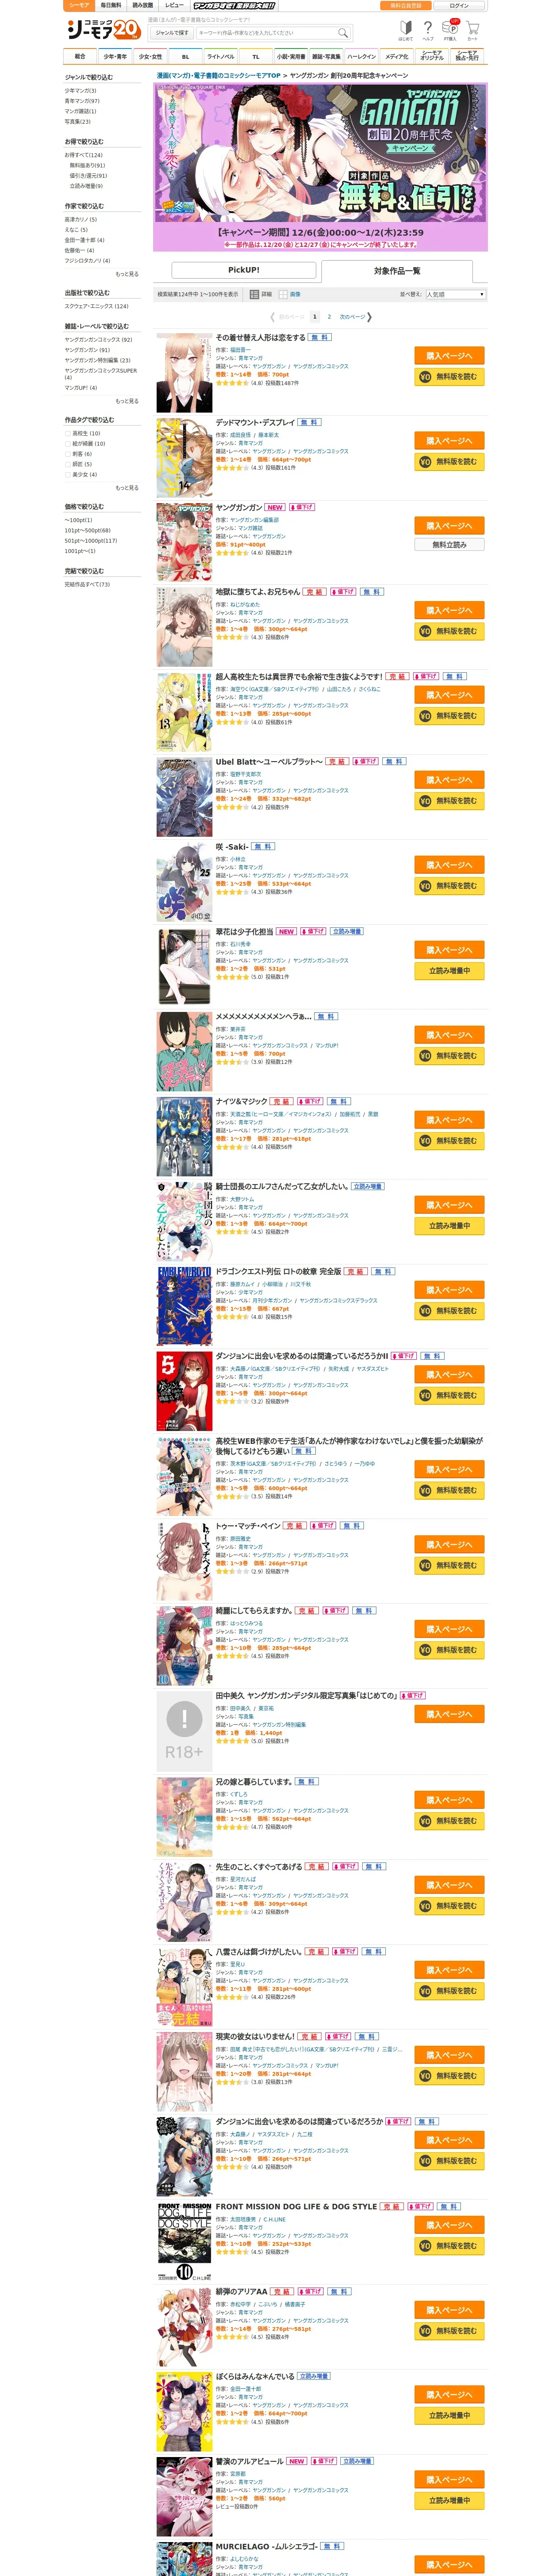The image size is (551, 2576).
Task: Enable the 刺客 tag filter checkbox
Action: click(68, 454)
